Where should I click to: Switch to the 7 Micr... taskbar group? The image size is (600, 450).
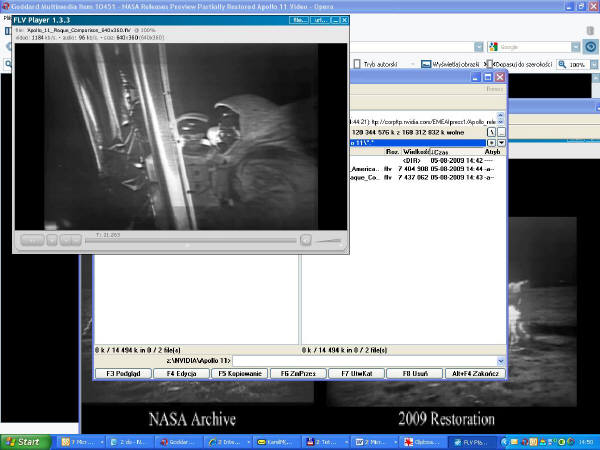81,442
